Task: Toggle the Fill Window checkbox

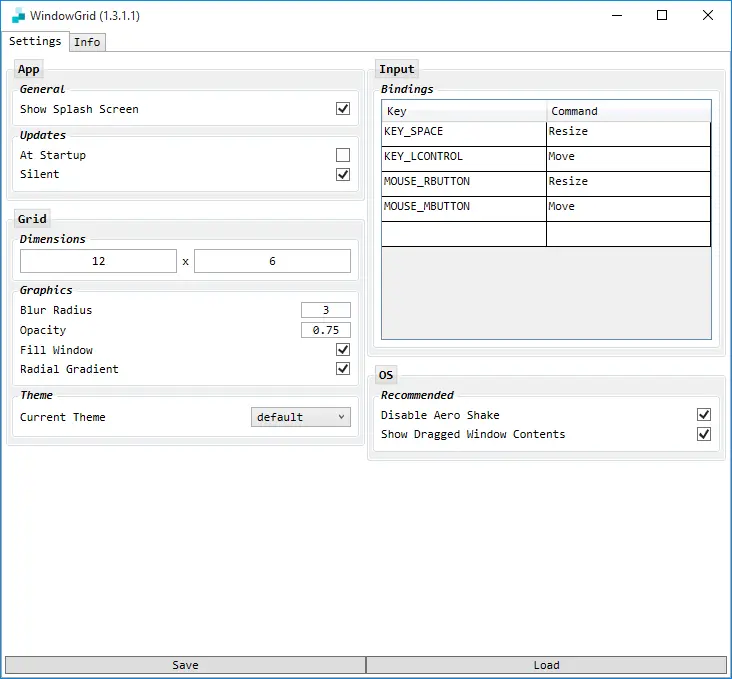Action: click(343, 350)
